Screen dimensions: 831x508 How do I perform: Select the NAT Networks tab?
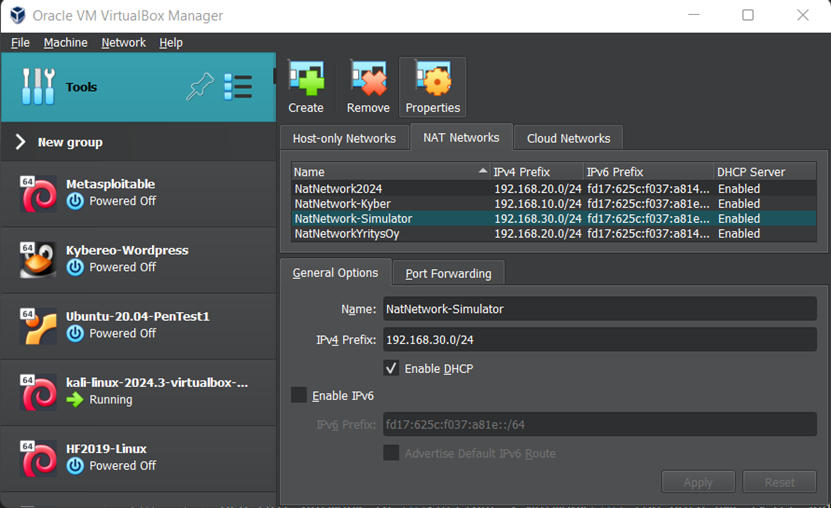[461, 137]
